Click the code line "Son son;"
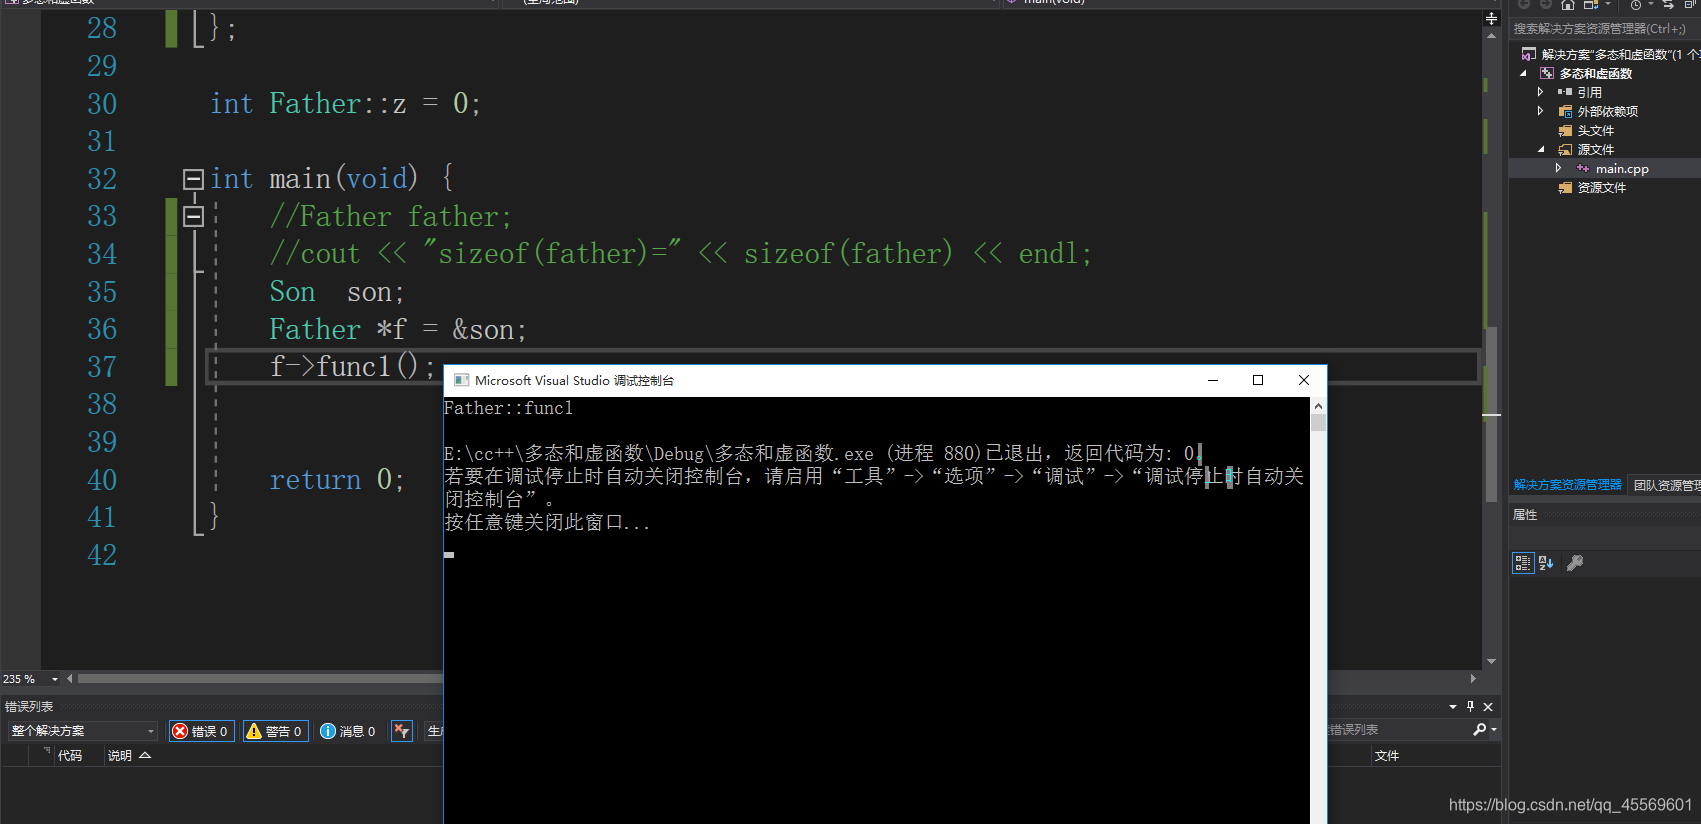Screen dimensions: 1701x824 [x=337, y=292]
